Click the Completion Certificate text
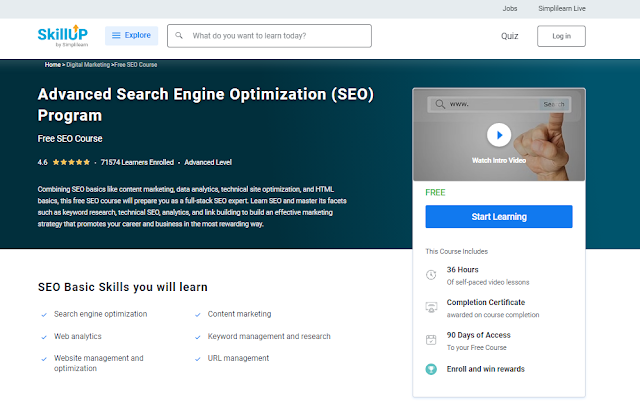640x416 pixels. click(x=486, y=302)
